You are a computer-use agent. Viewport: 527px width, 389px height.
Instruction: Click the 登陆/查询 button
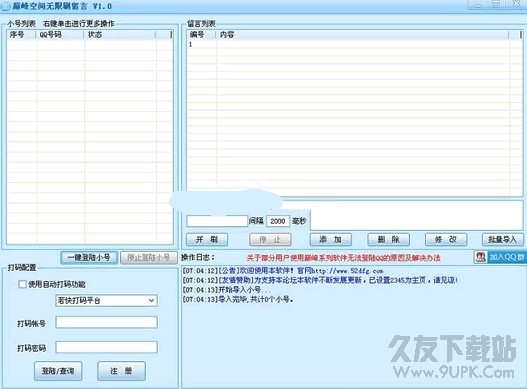click(58, 371)
